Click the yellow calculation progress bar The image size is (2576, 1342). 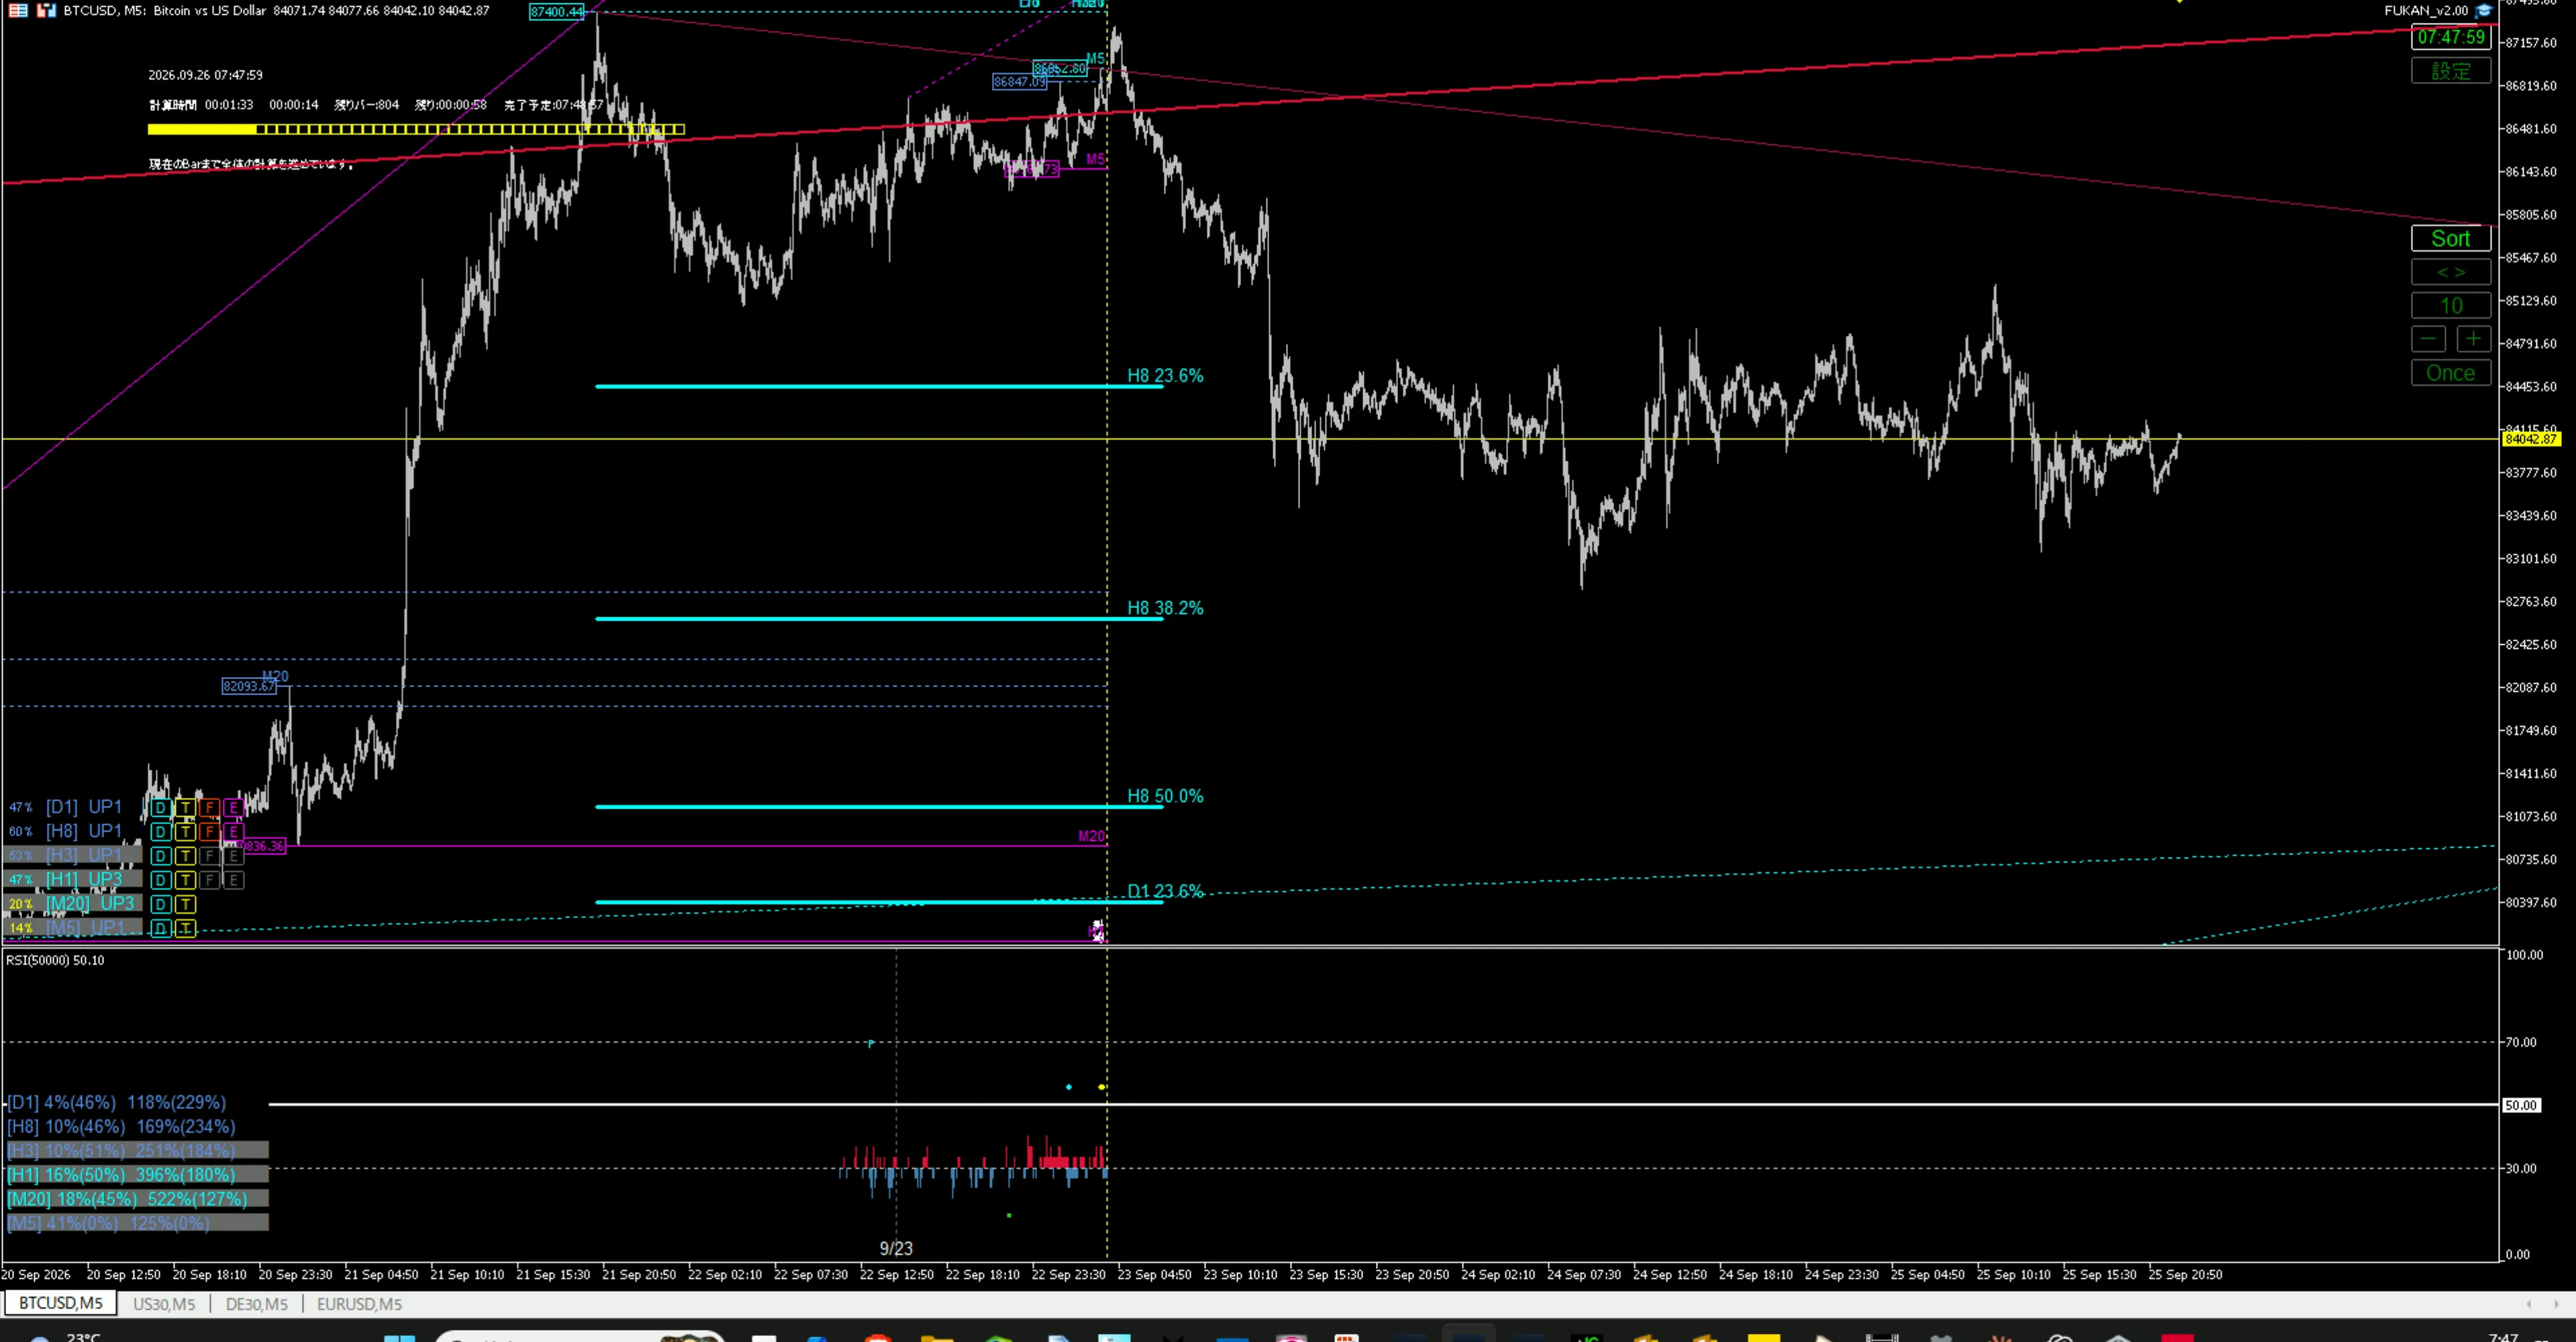click(x=416, y=129)
